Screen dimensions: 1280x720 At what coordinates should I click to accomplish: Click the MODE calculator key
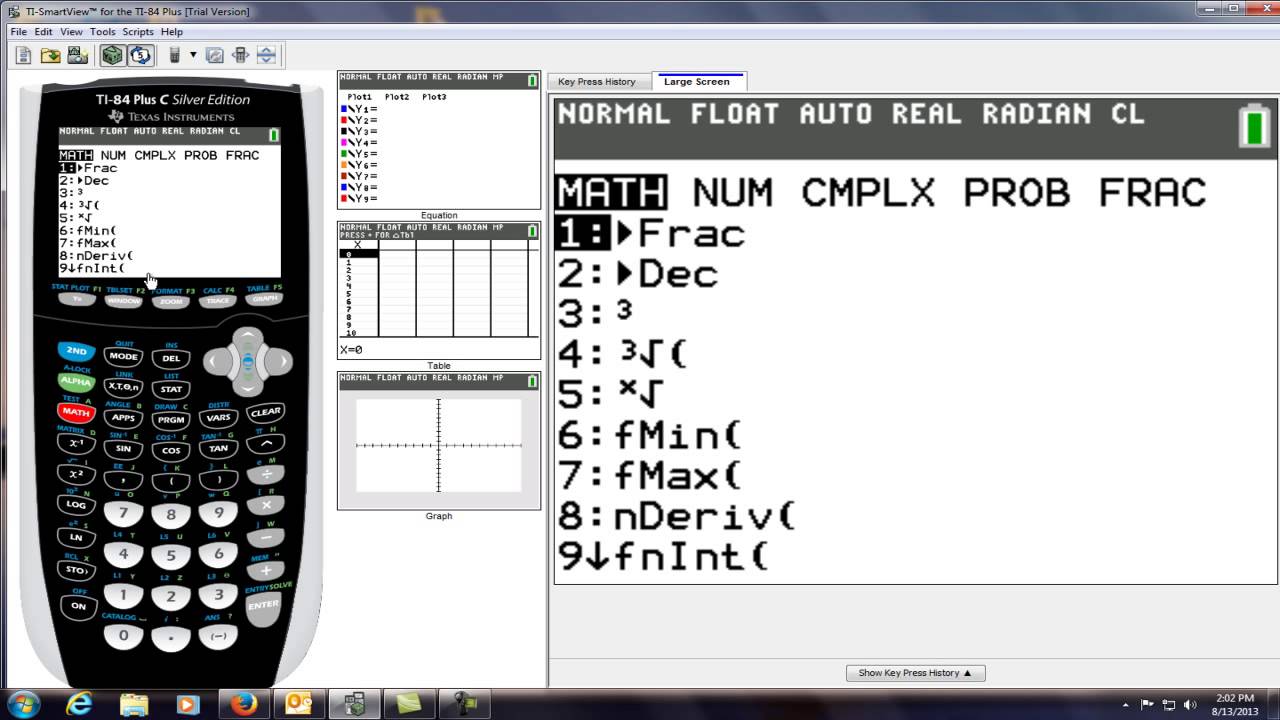pos(124,357)
